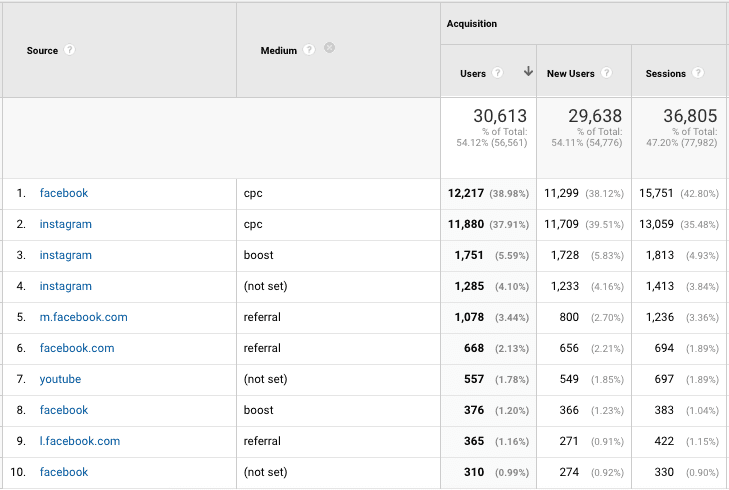The width and height of the screenshot is (729, 490).
Task: Open the l.facebook.com source link
Action: pyautogui.click(x=80, y=441)
